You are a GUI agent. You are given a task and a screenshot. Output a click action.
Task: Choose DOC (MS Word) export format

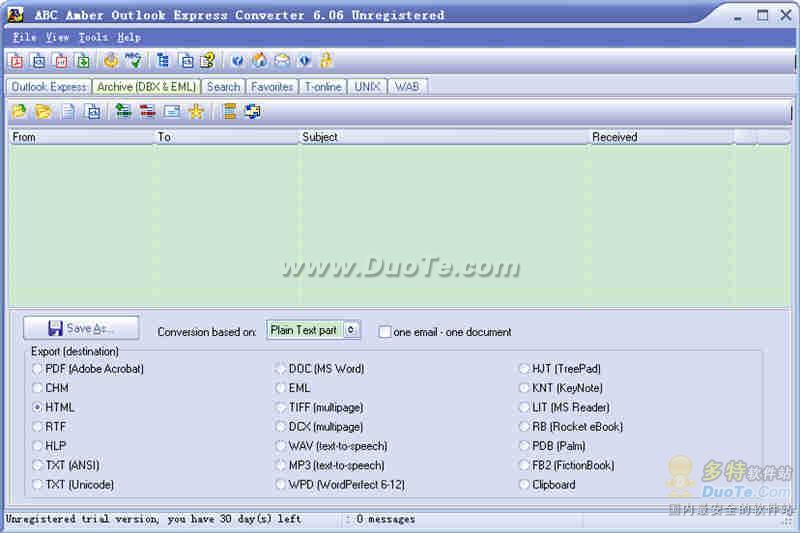click(x=320, y=368)
